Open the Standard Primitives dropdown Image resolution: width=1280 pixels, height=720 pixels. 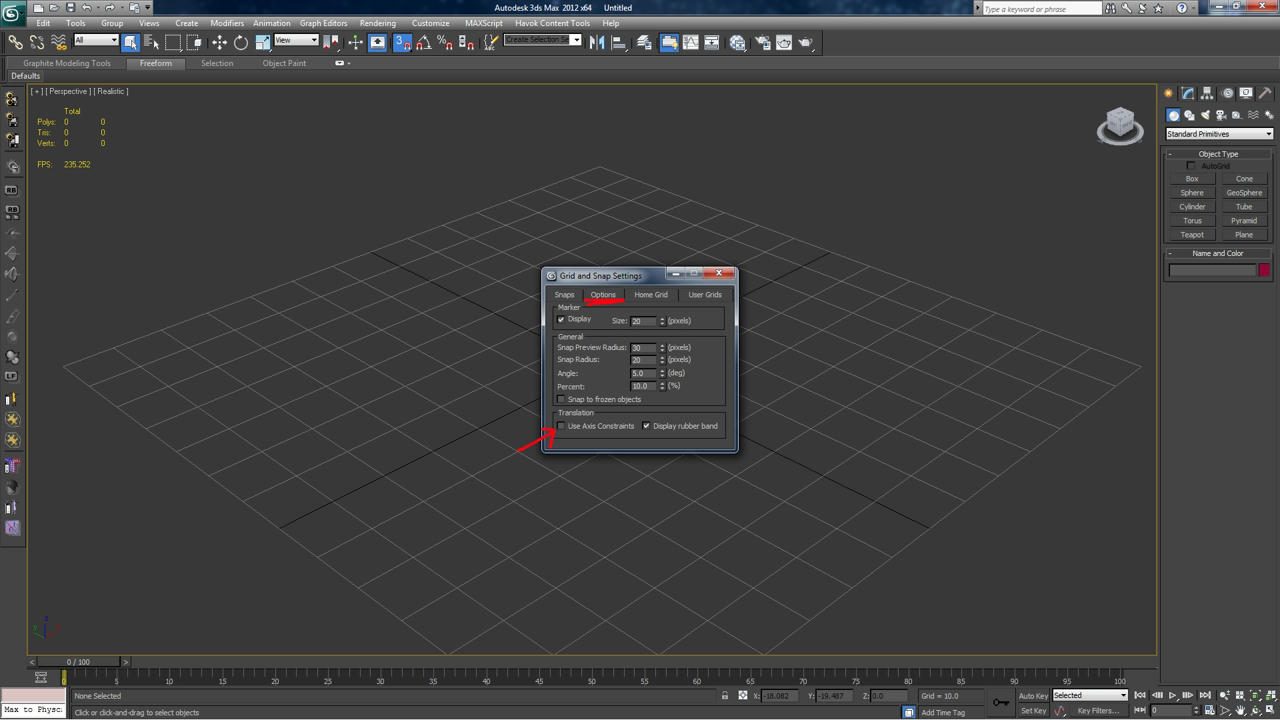pyautogui.click(x=1219, y=134)
